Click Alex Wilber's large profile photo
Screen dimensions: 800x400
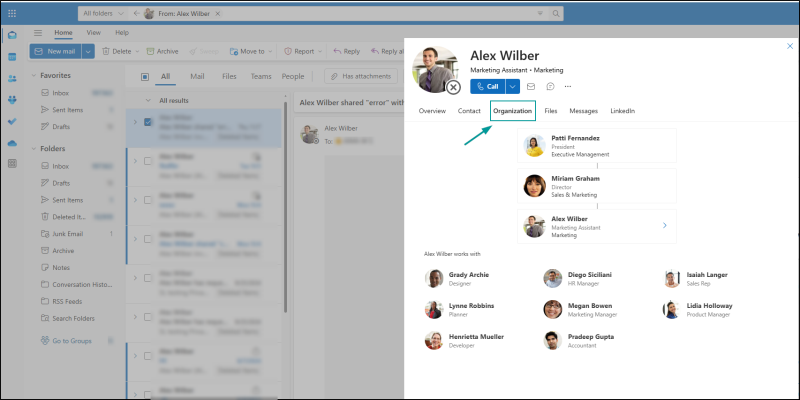click(x=435, y=69)
